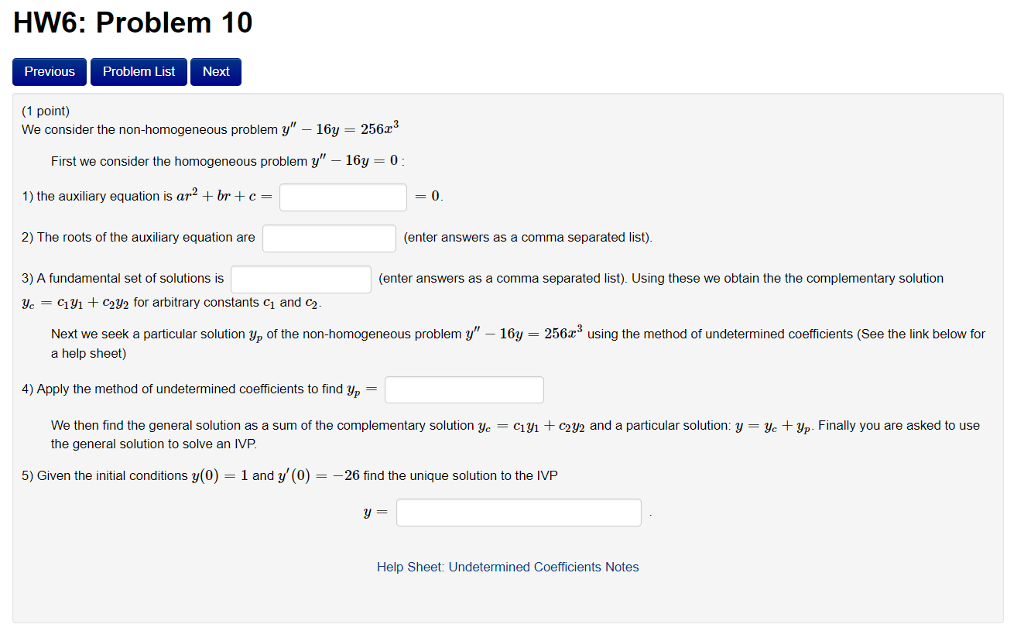Click the particular solution yp answer box
This screenshot has width=1024, height=631.
(463, 389)
